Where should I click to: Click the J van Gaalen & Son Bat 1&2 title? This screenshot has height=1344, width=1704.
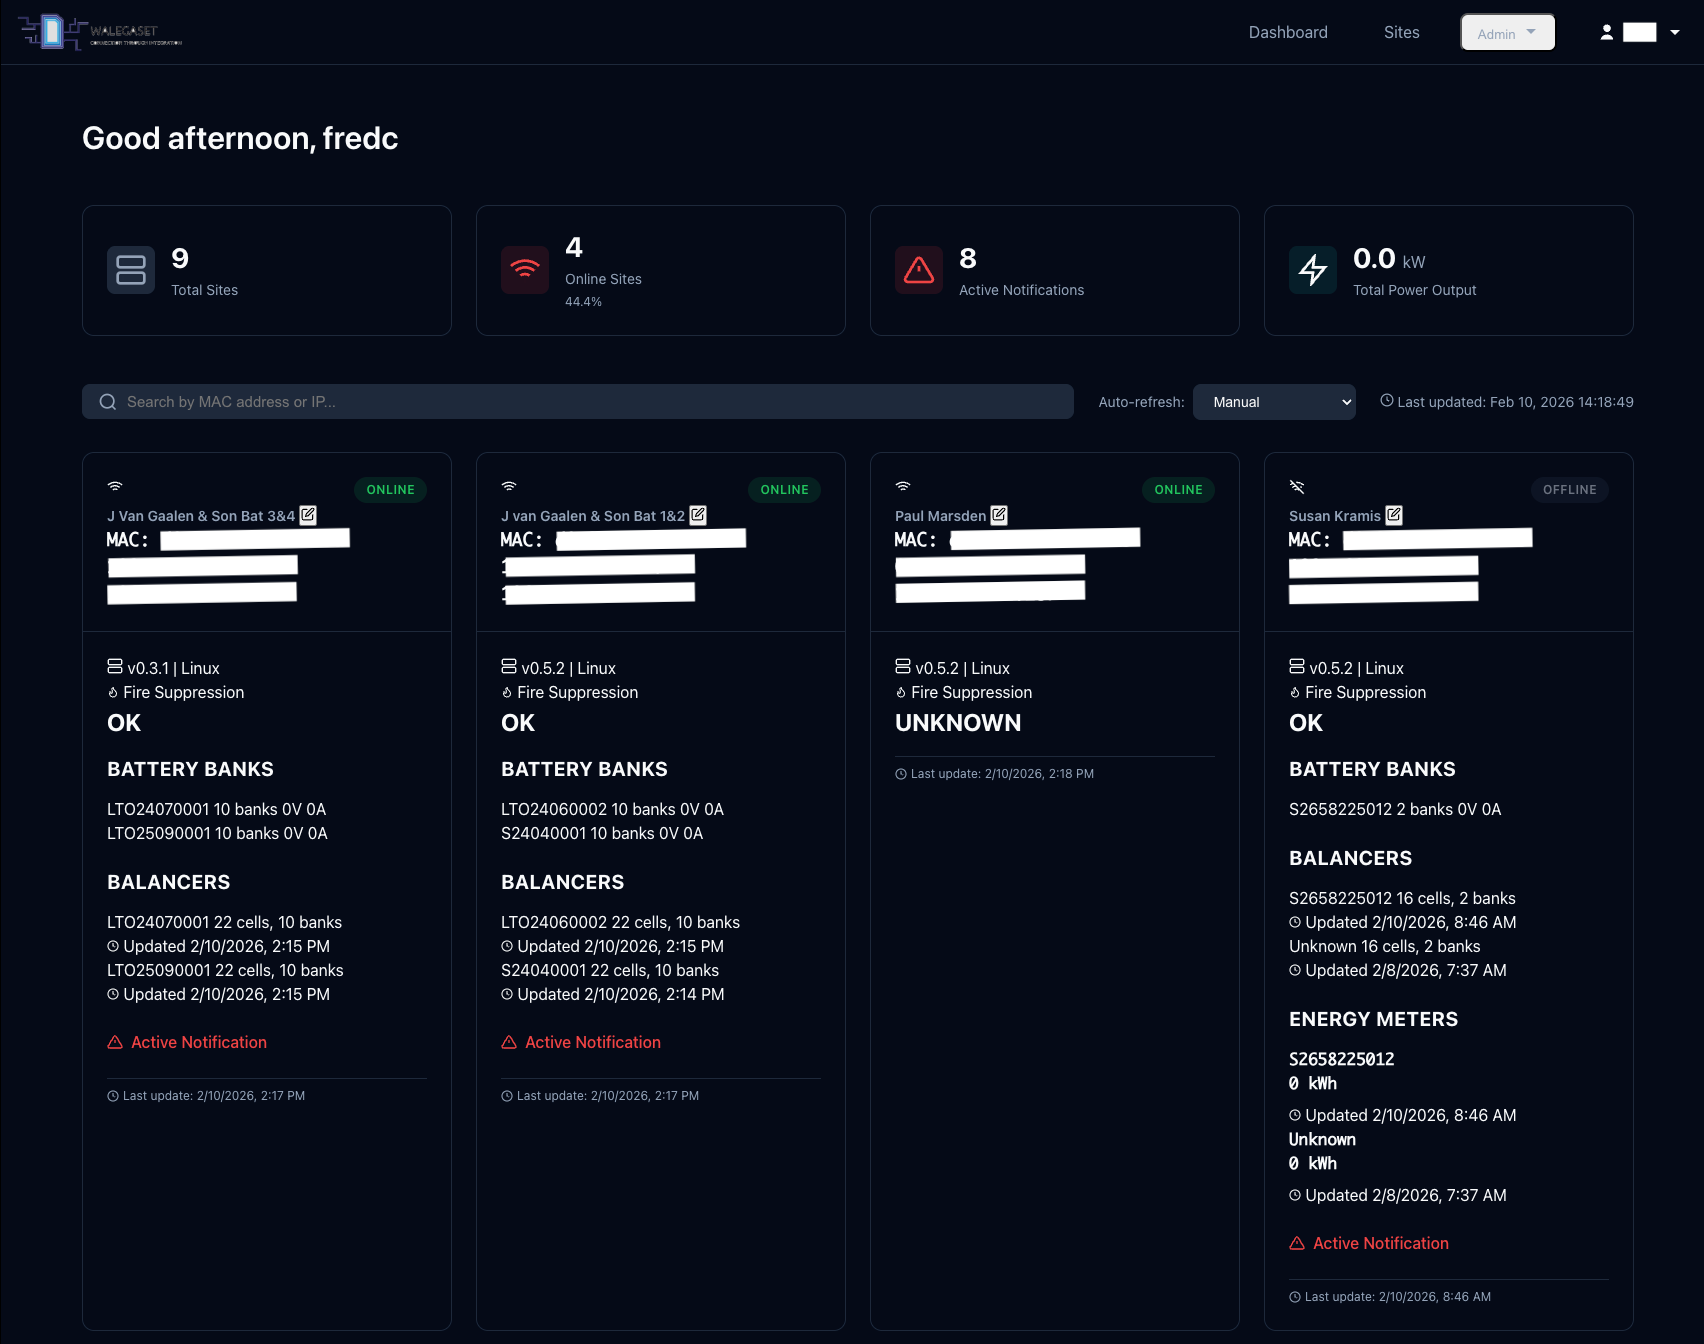(x=592, y=516)
